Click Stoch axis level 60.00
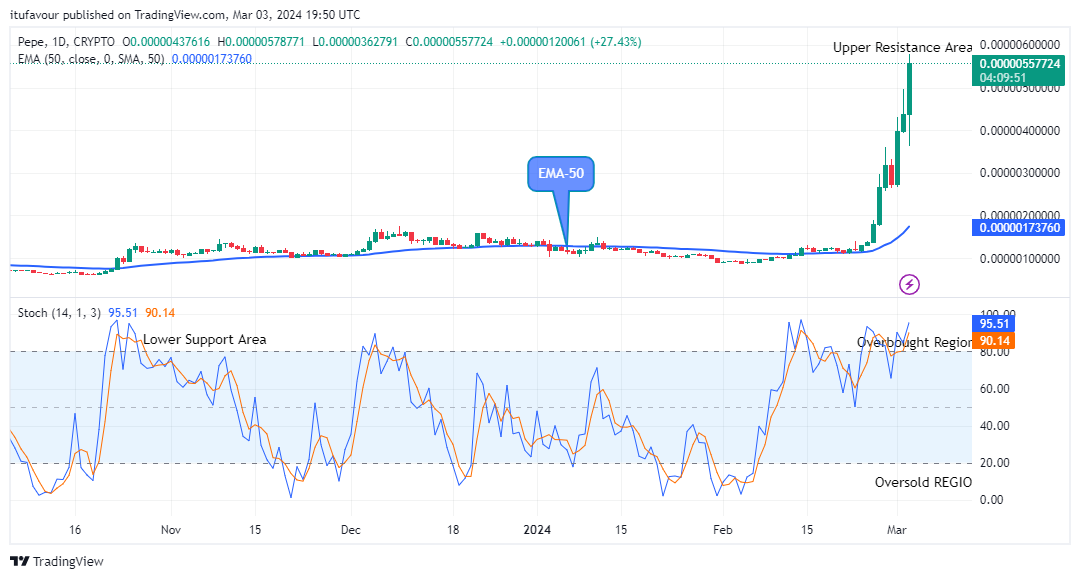 click(x=995, y=389)
